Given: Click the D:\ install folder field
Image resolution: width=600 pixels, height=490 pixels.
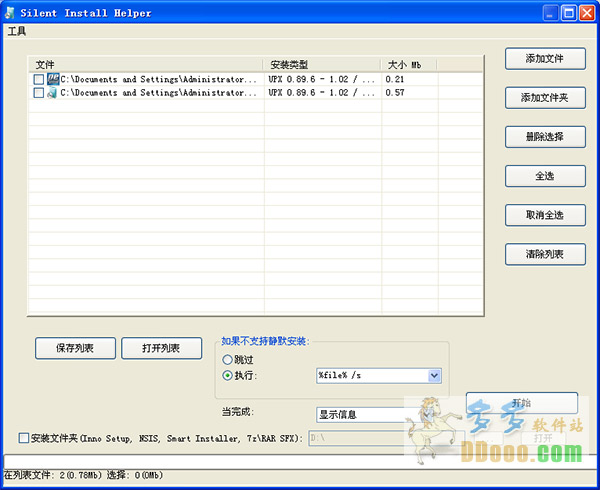Looking at the screenshot, I should pos(386,438).
